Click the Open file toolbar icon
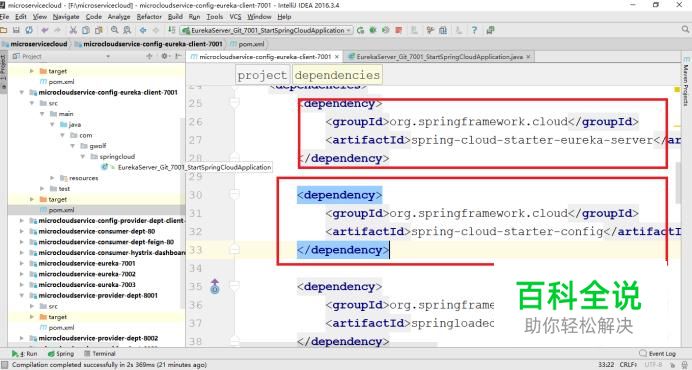Viewport: 692px width, 370px height. point(4,30)
